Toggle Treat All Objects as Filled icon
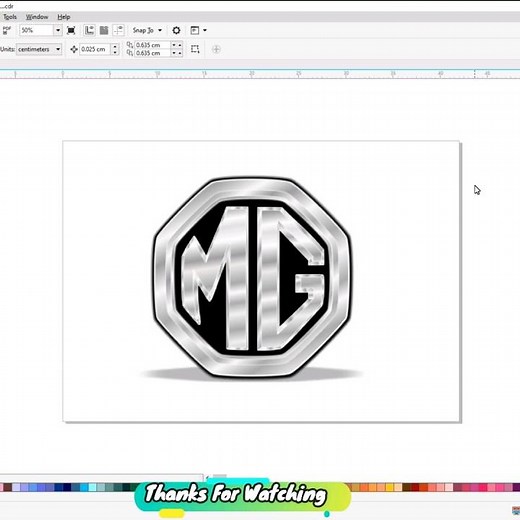520x520 pixels. click(195, 49)
